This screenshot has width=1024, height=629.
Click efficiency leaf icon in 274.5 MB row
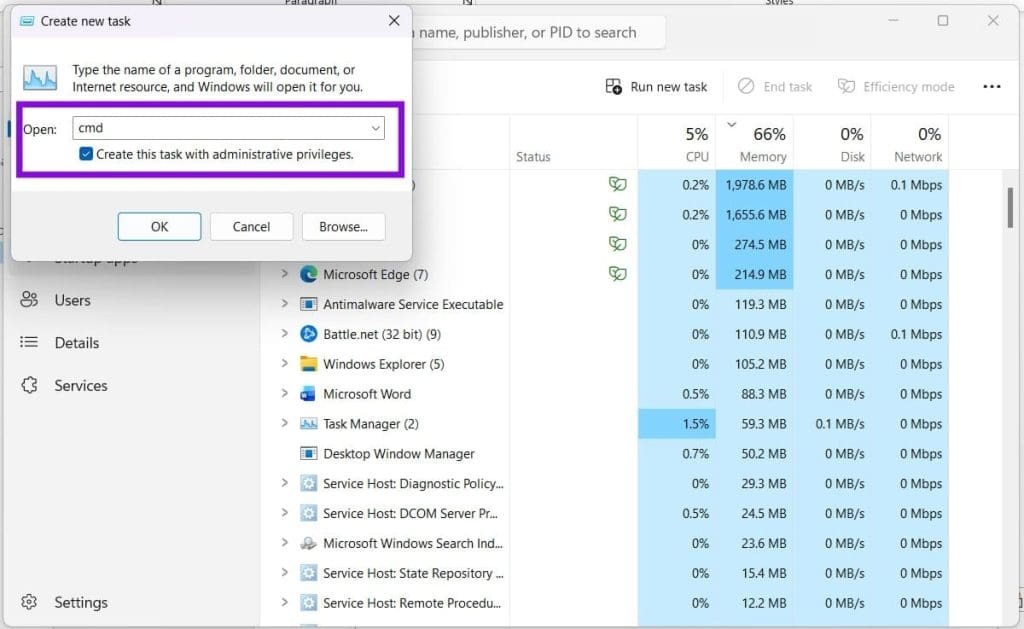click(617, 244)
